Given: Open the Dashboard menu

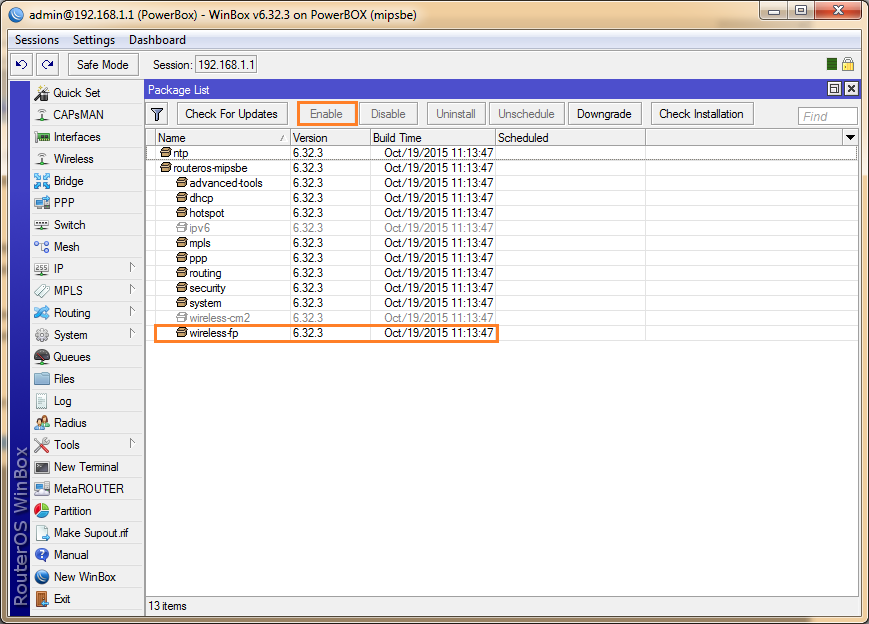Looking at the screenshot, I should click(x=157, y=40).
